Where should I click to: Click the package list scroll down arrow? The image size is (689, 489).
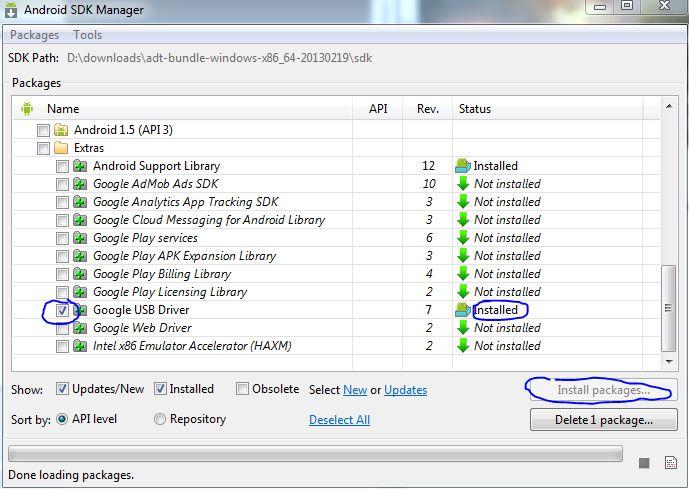coord(669,362)
